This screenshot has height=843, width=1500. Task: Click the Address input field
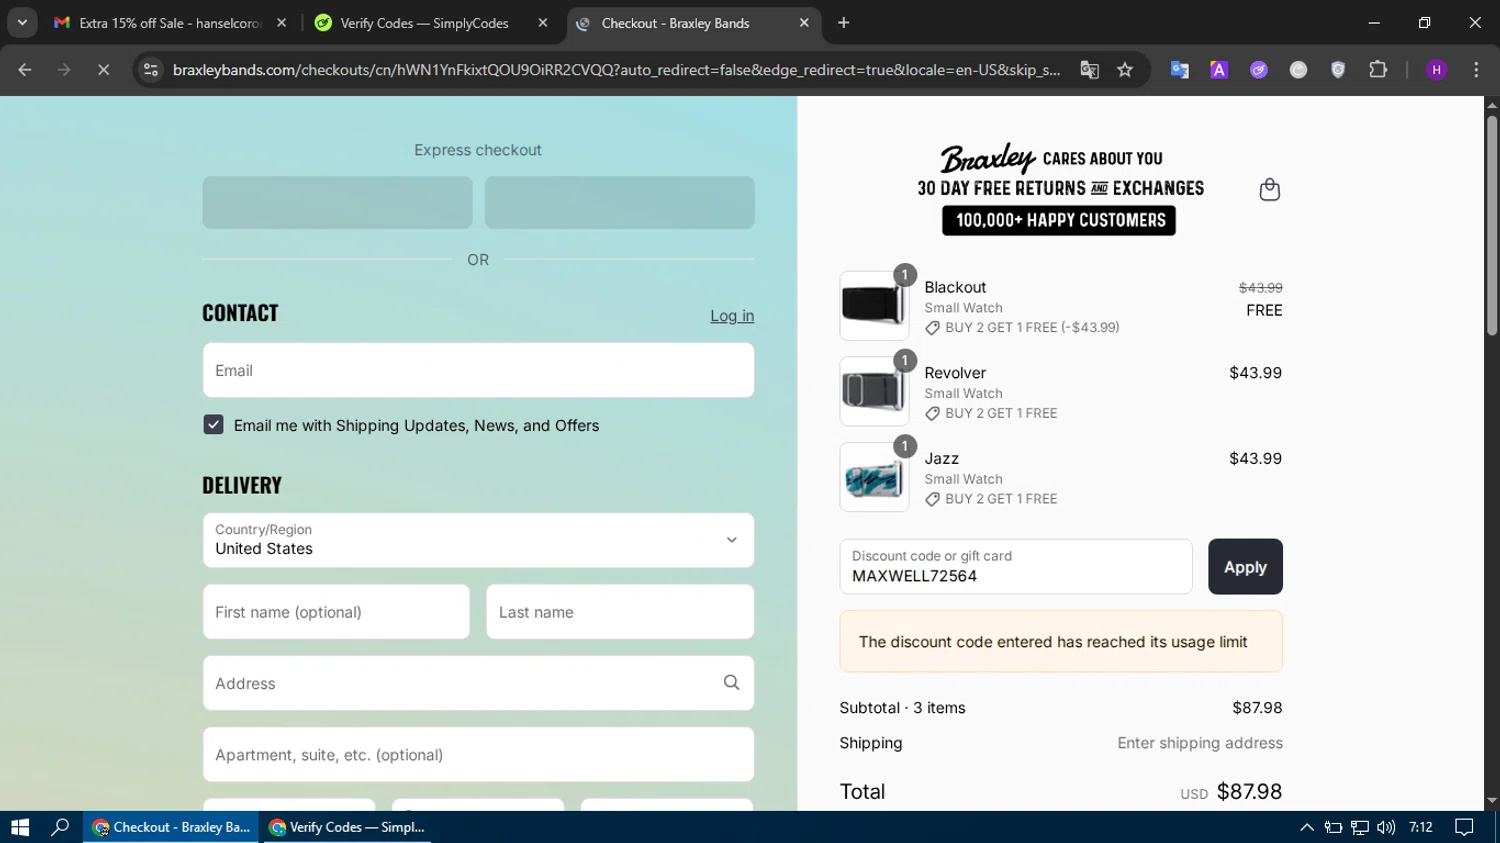(x=478, y=683)
